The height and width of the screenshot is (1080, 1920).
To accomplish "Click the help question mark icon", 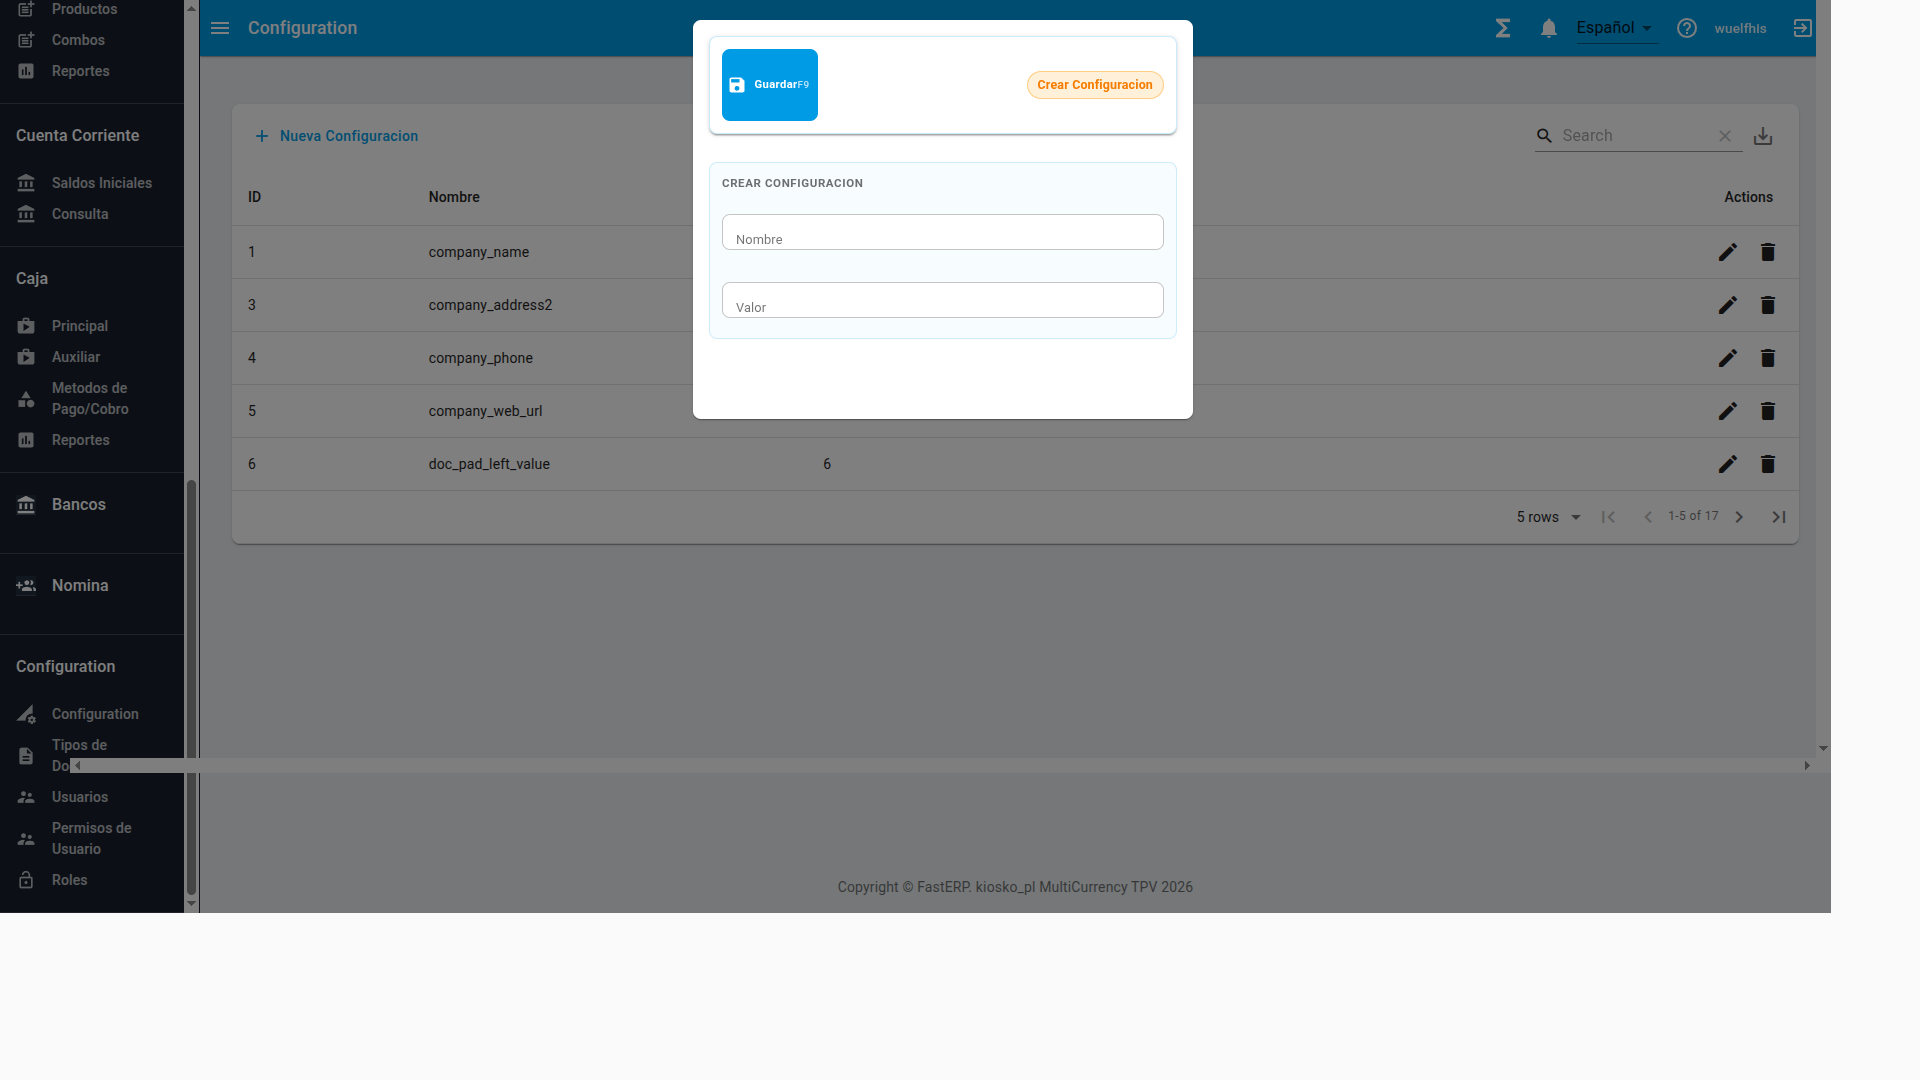I will [1687, 28].
